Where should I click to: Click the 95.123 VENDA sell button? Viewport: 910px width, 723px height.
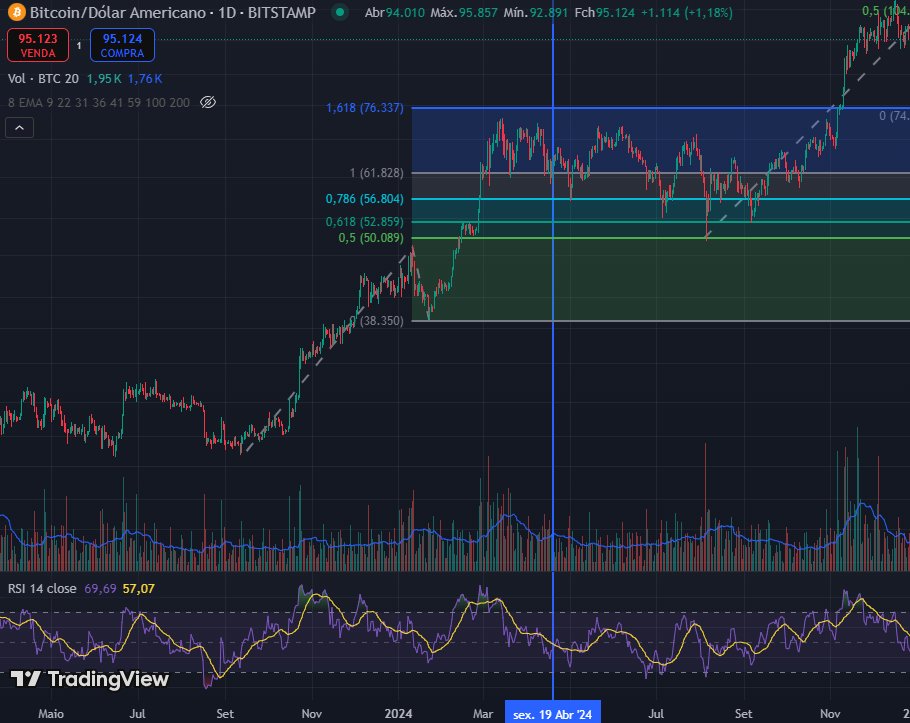point(38,45)
